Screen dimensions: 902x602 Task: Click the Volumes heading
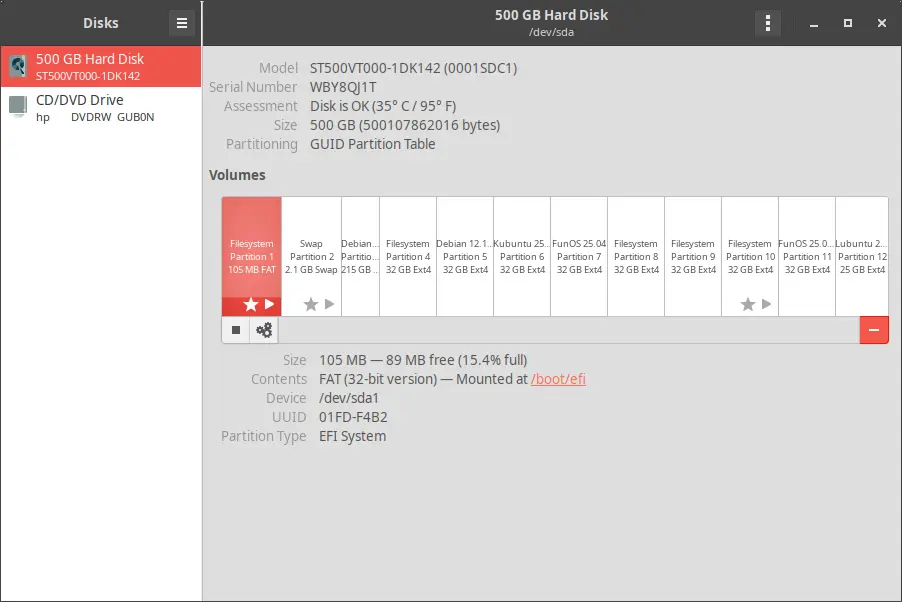(x=237, y=175)
